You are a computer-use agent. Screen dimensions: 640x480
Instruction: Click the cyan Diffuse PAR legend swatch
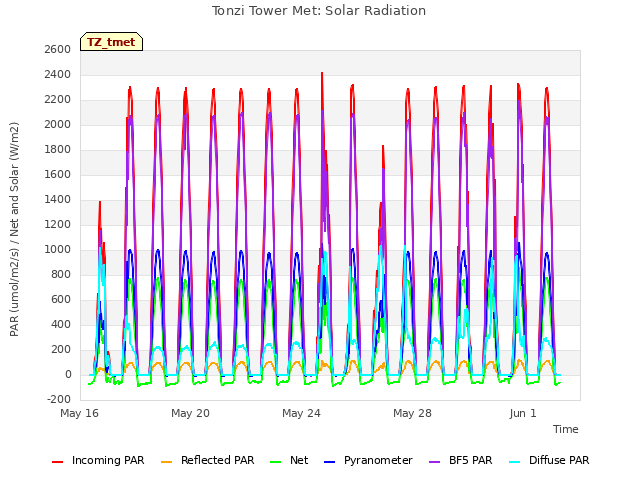tap(515, 462)
